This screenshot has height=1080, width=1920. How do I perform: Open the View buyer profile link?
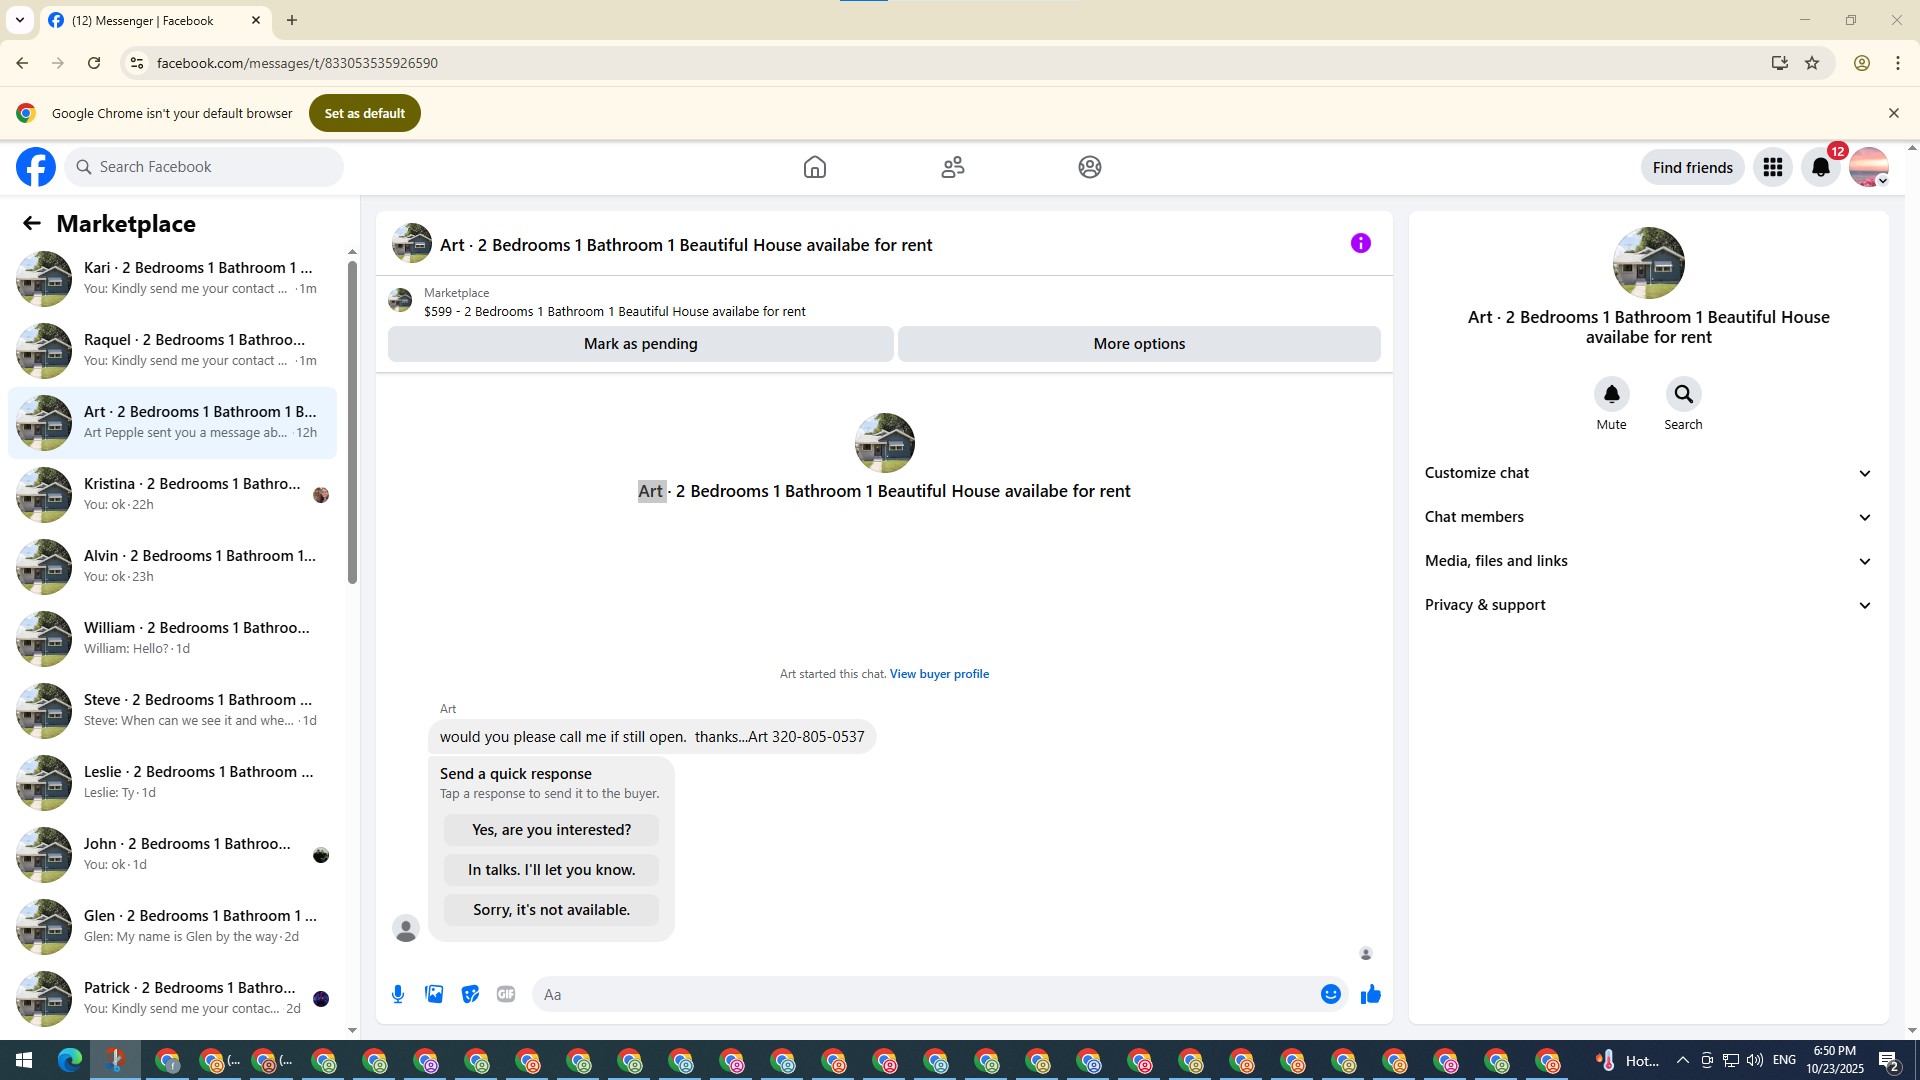[x=939, y=674]
